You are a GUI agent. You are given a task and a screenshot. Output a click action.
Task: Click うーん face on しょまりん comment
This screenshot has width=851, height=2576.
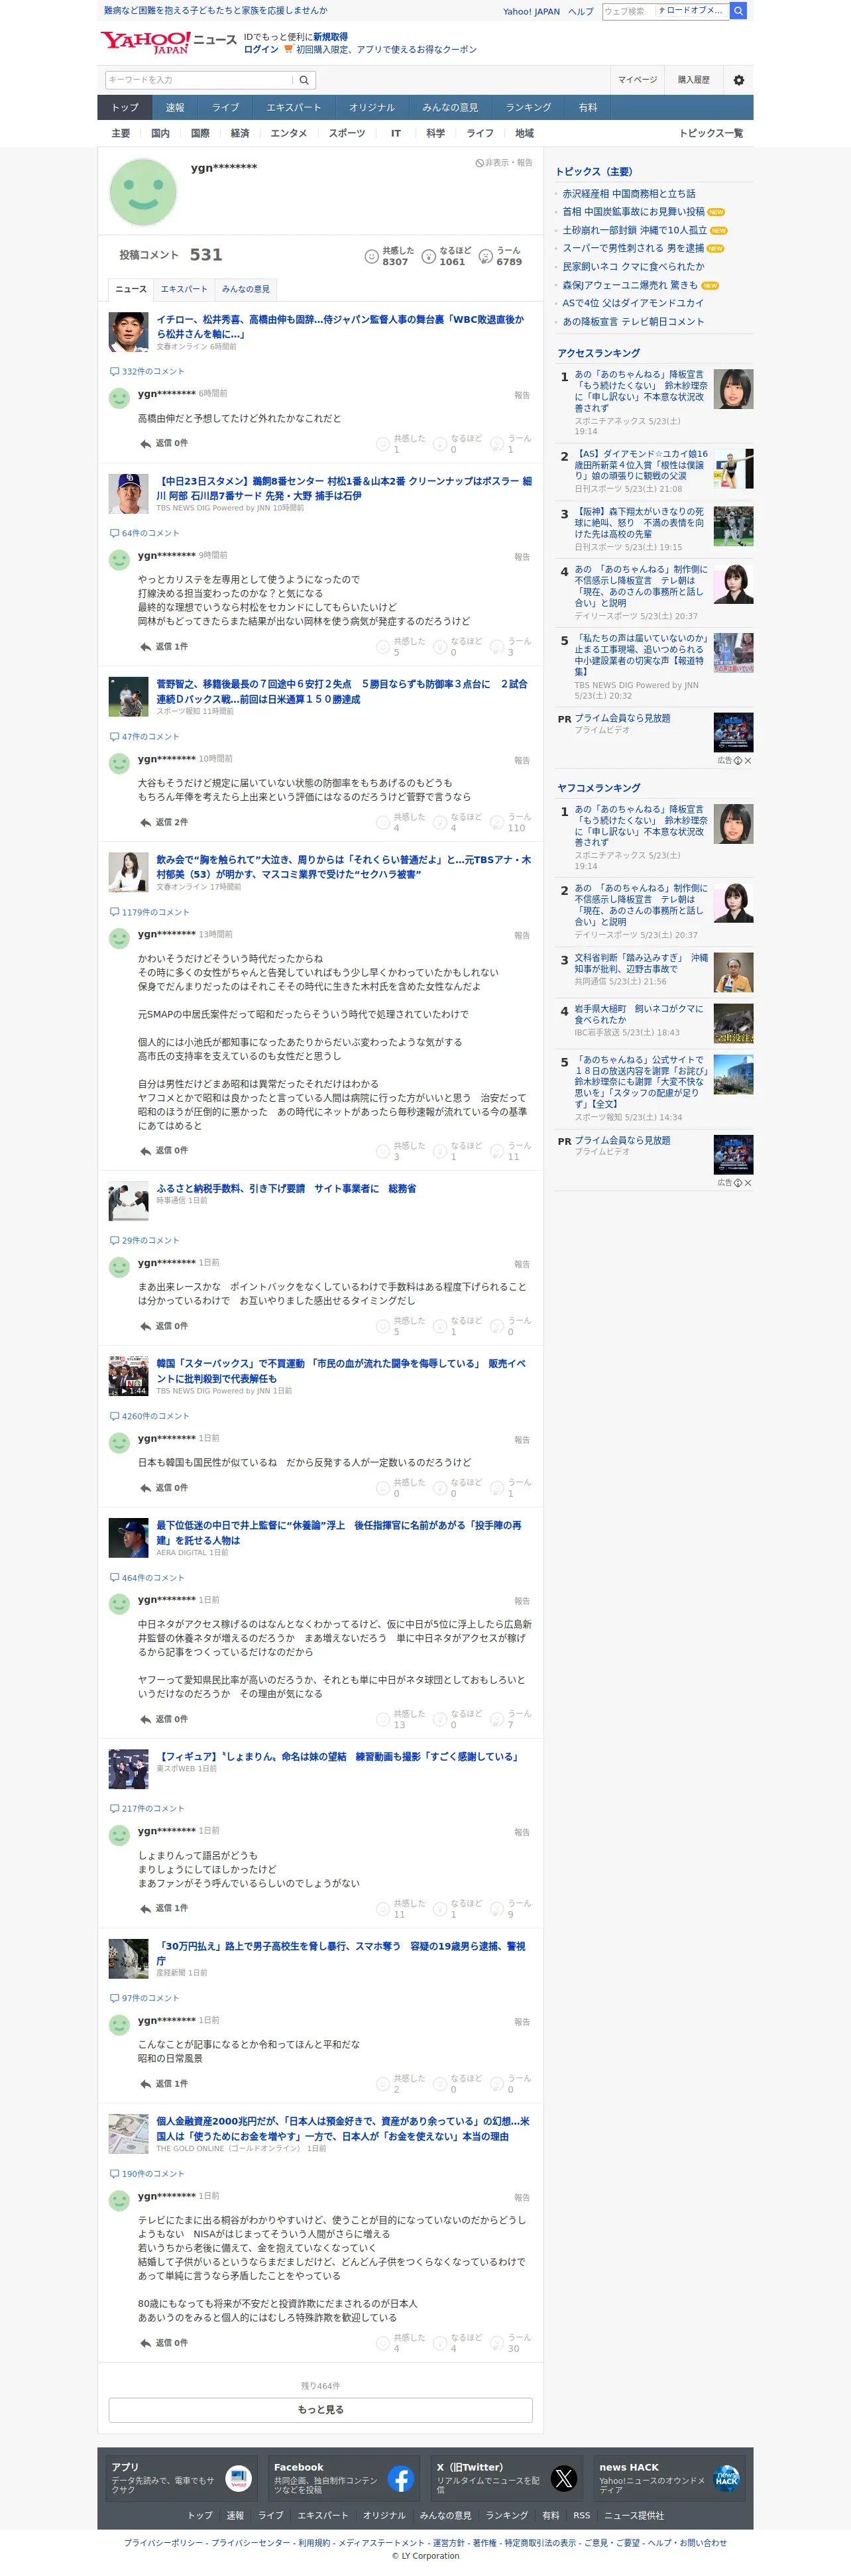click(497, 1908)
